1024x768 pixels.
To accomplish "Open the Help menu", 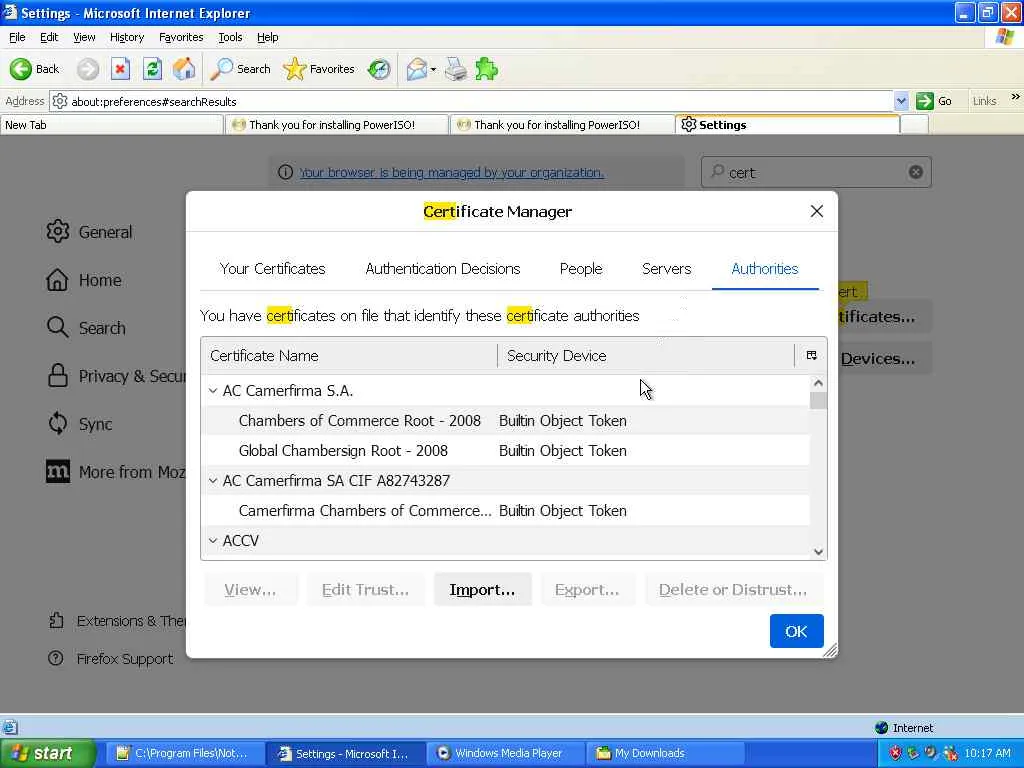I will pyautogui.click(x=267, y=37).
